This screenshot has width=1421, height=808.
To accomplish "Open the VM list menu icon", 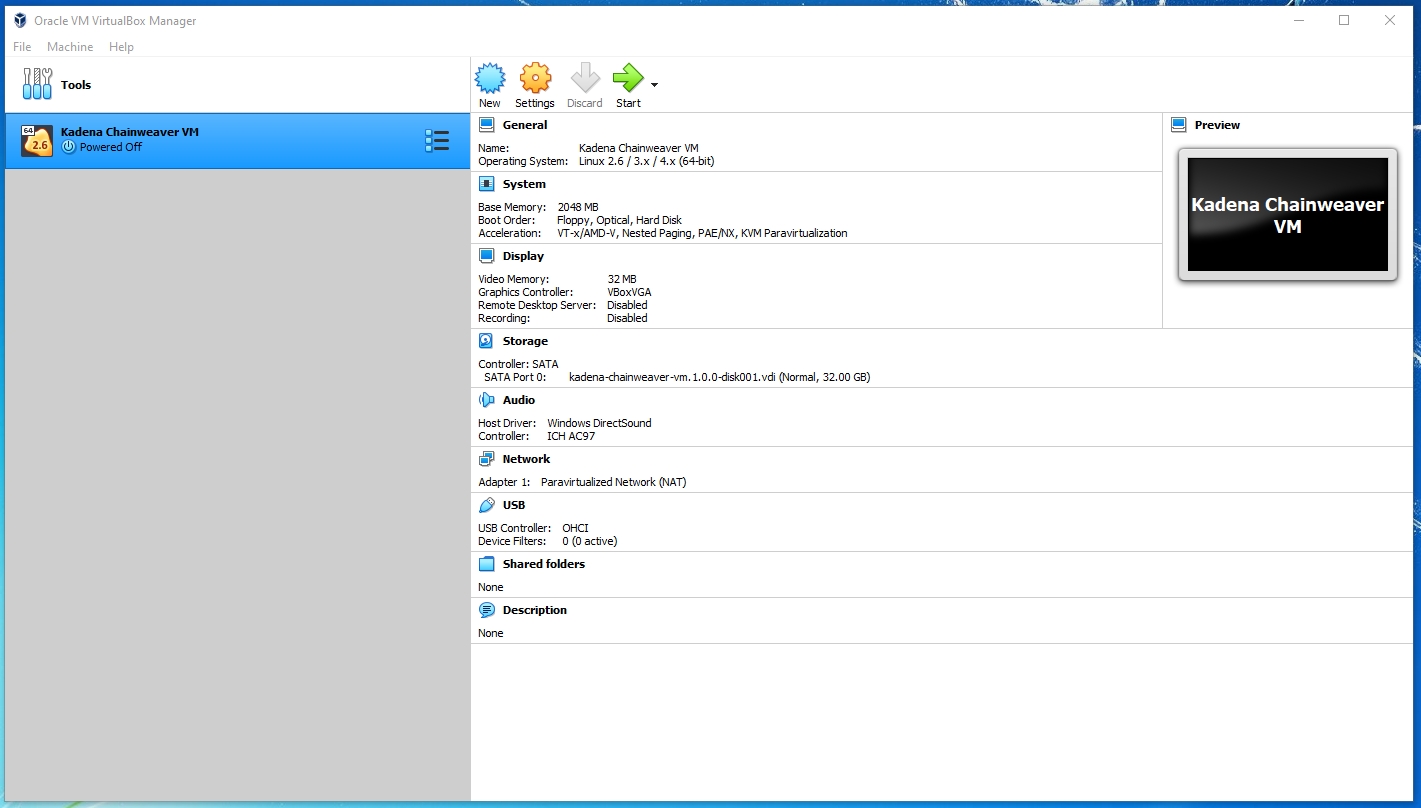I will pos(437,141).
